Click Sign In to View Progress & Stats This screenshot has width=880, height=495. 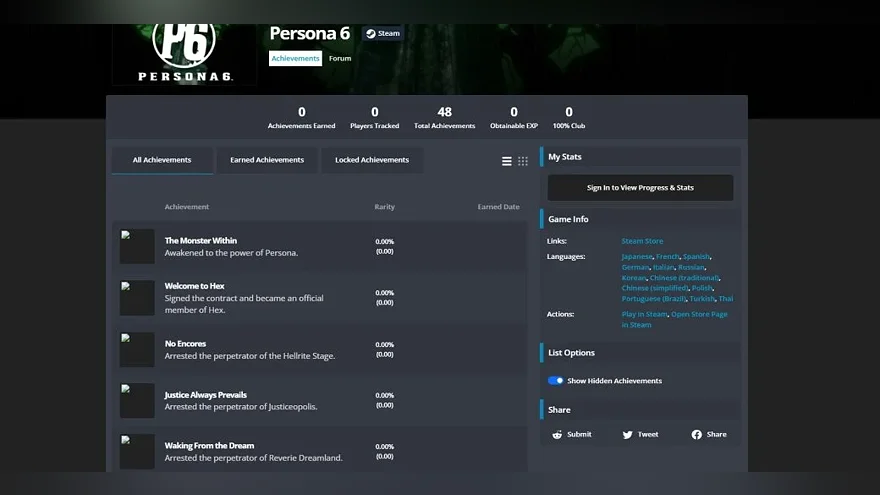(640, 187)
